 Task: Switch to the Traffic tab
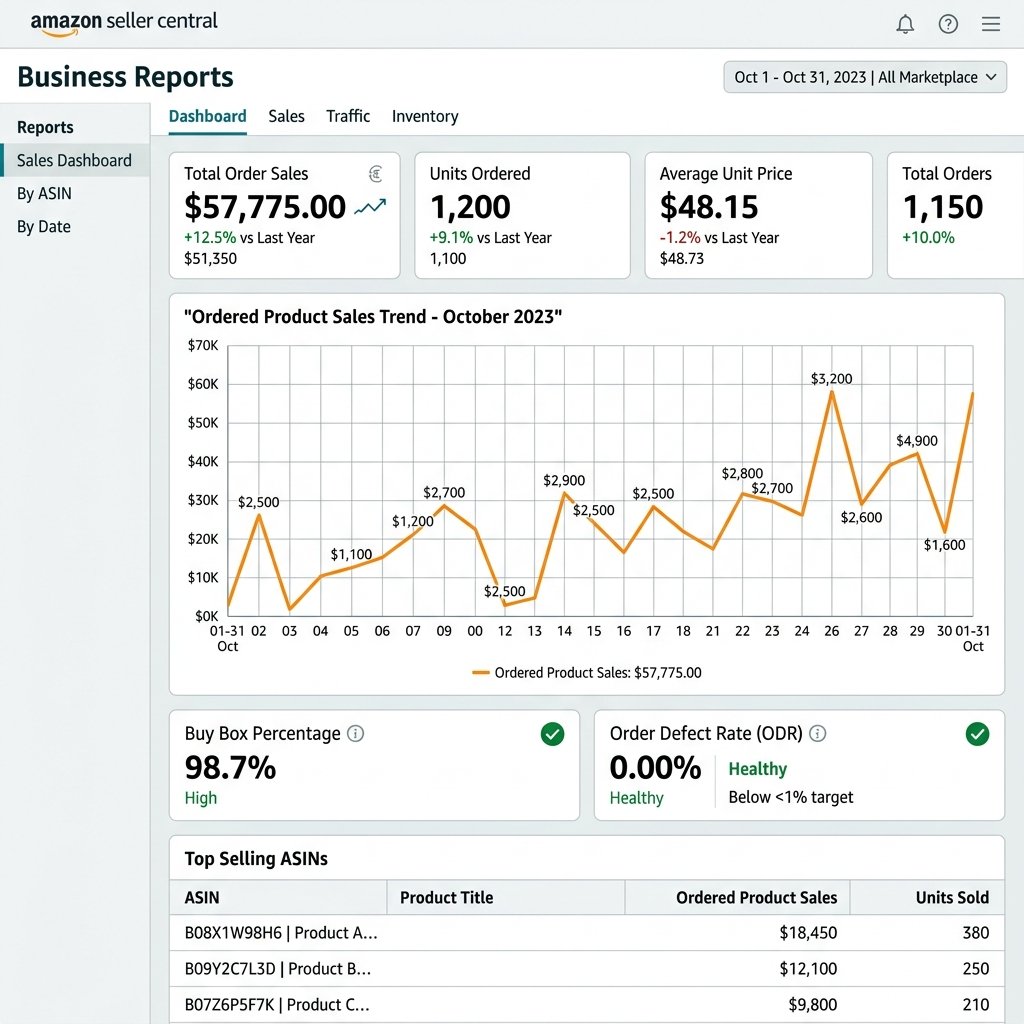pos(348,117)
